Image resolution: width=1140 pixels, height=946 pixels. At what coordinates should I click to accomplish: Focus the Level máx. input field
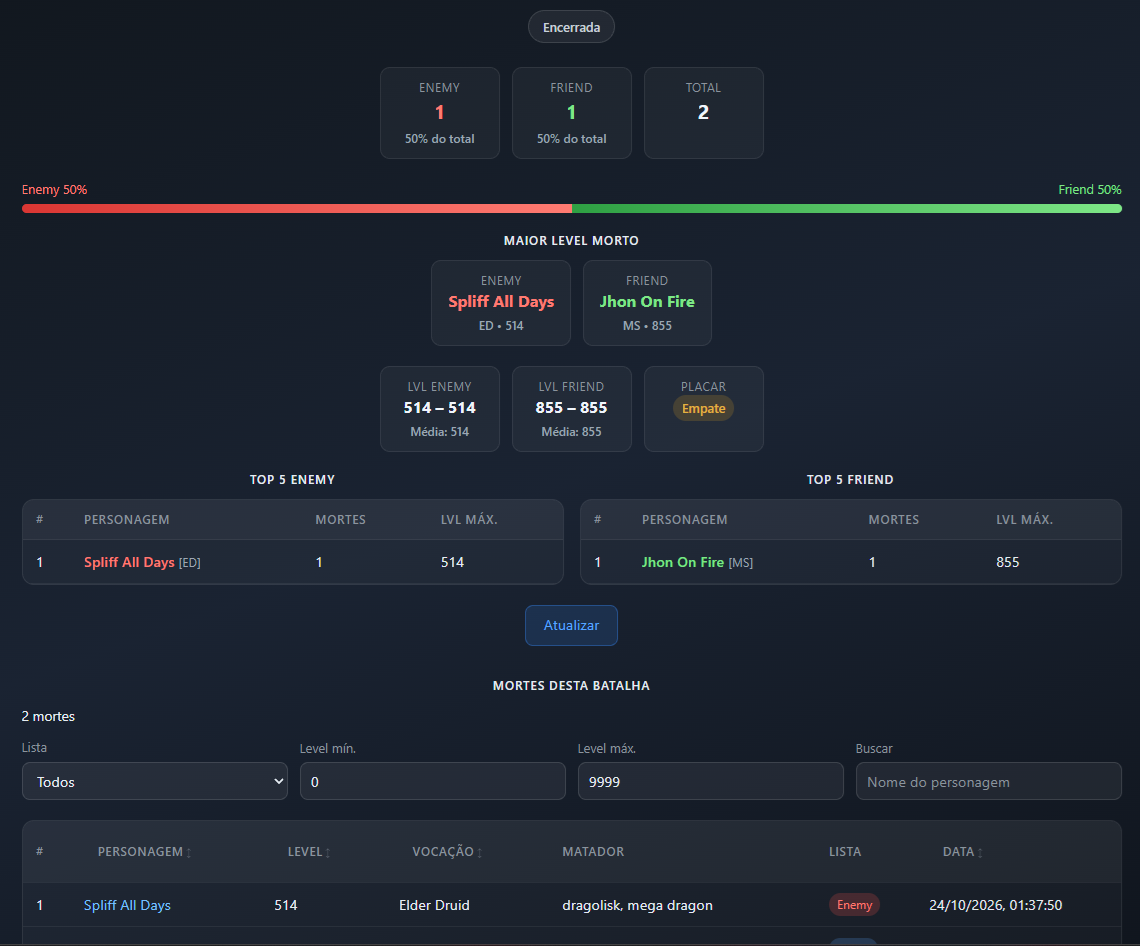tap(710, 782)
